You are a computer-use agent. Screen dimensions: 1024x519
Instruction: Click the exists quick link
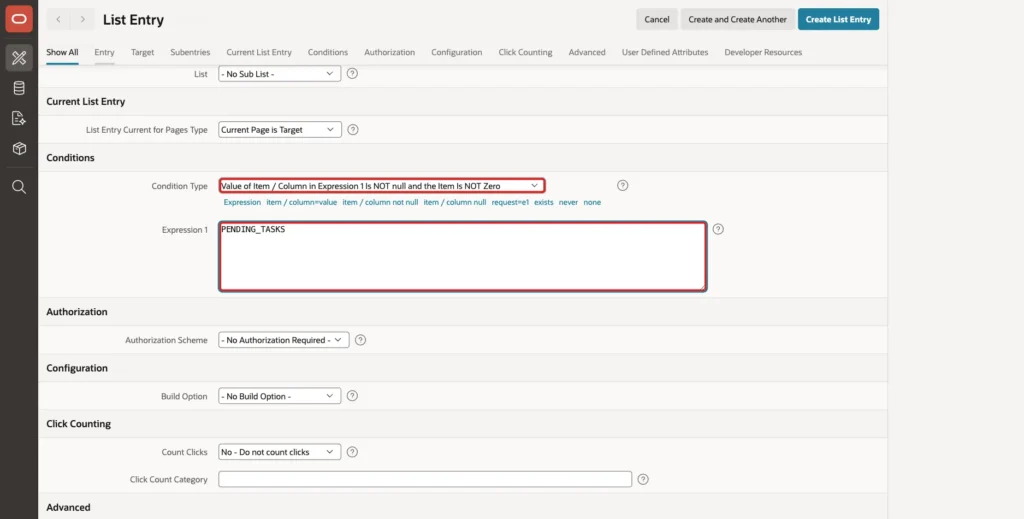point(543,202)
